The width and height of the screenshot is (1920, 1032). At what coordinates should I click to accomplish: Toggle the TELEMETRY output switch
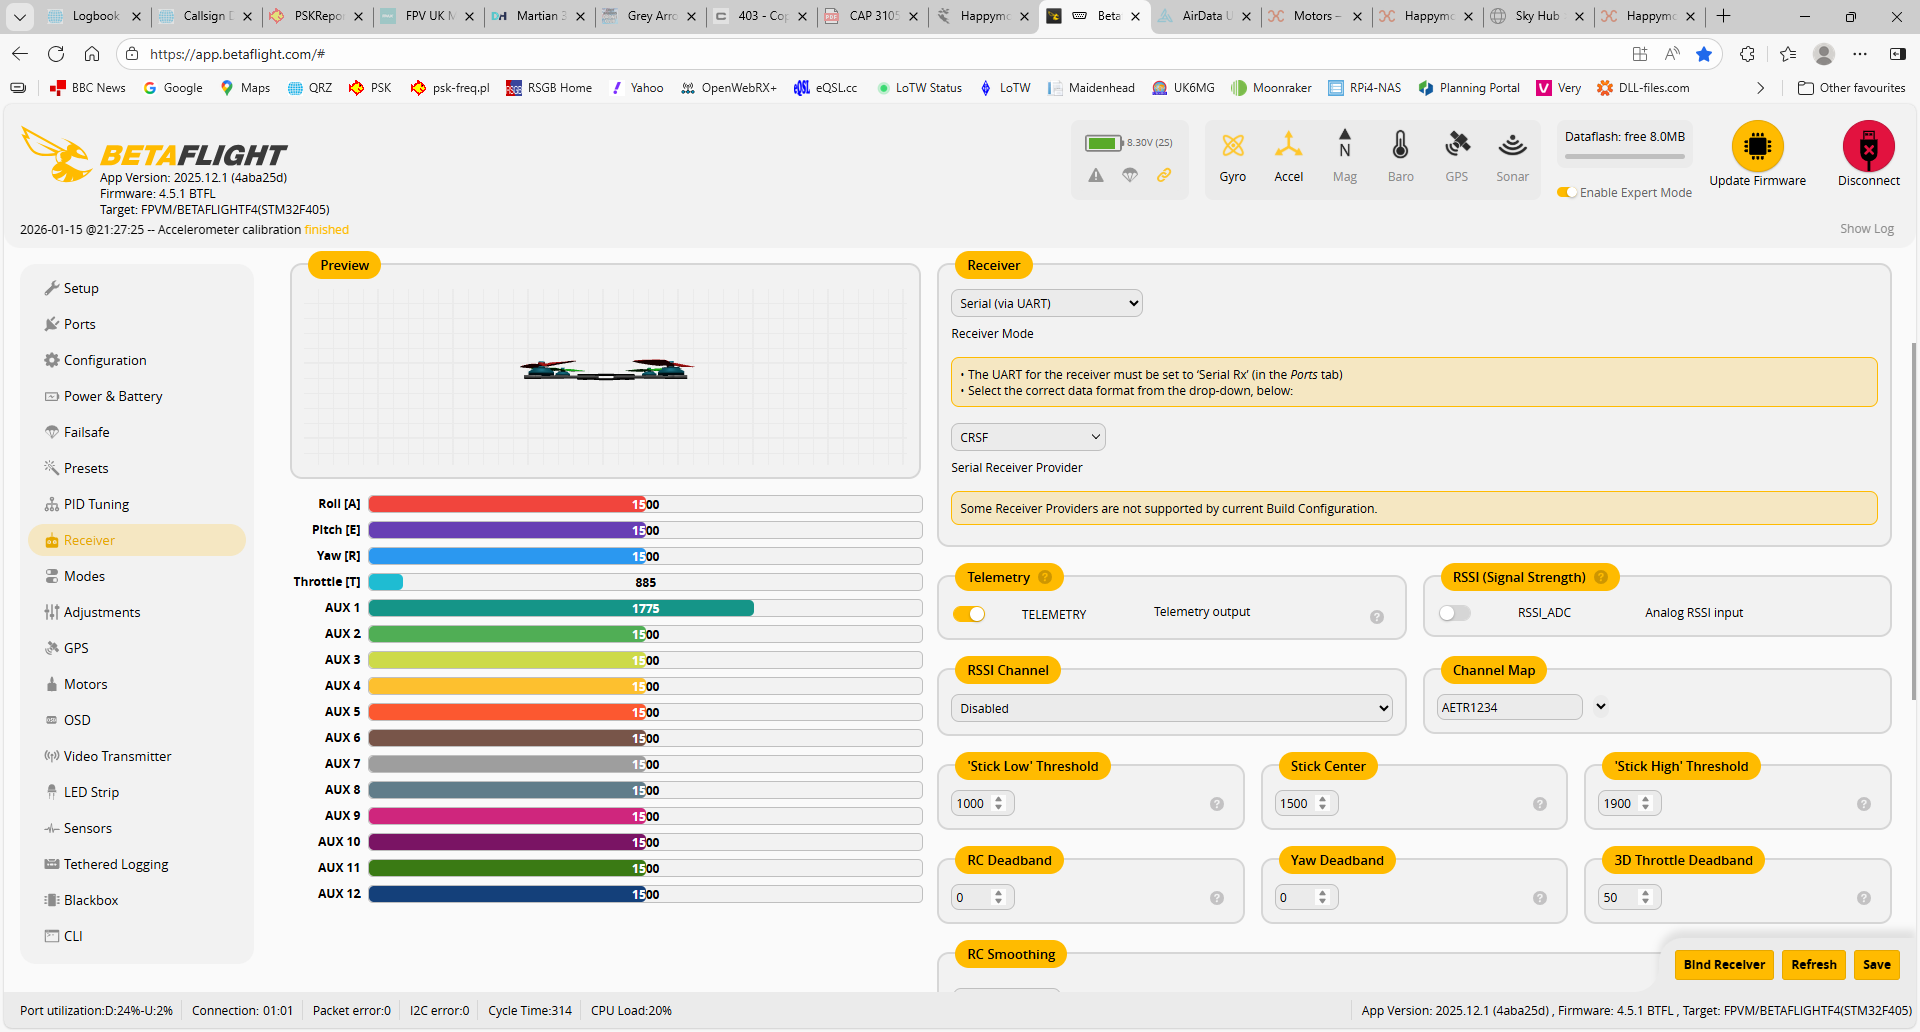click(969, 614)
